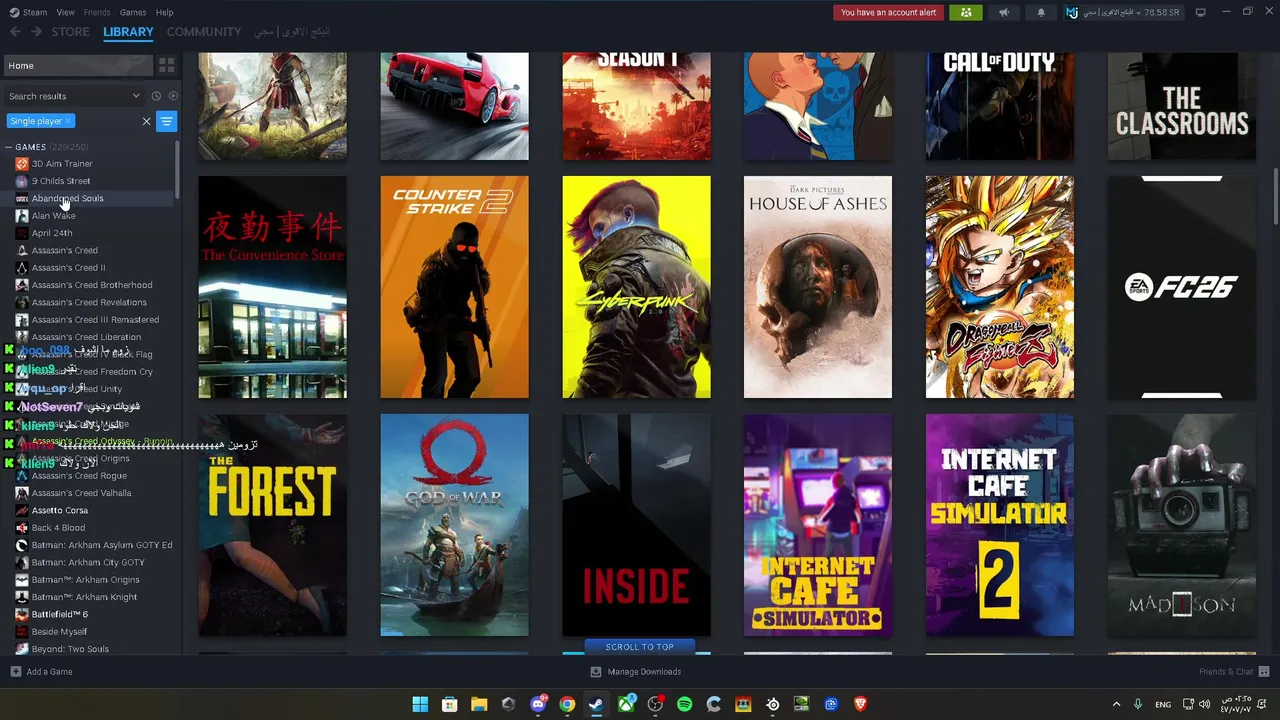Go forward with the navigation forward arrow

(x=36, y=32)
